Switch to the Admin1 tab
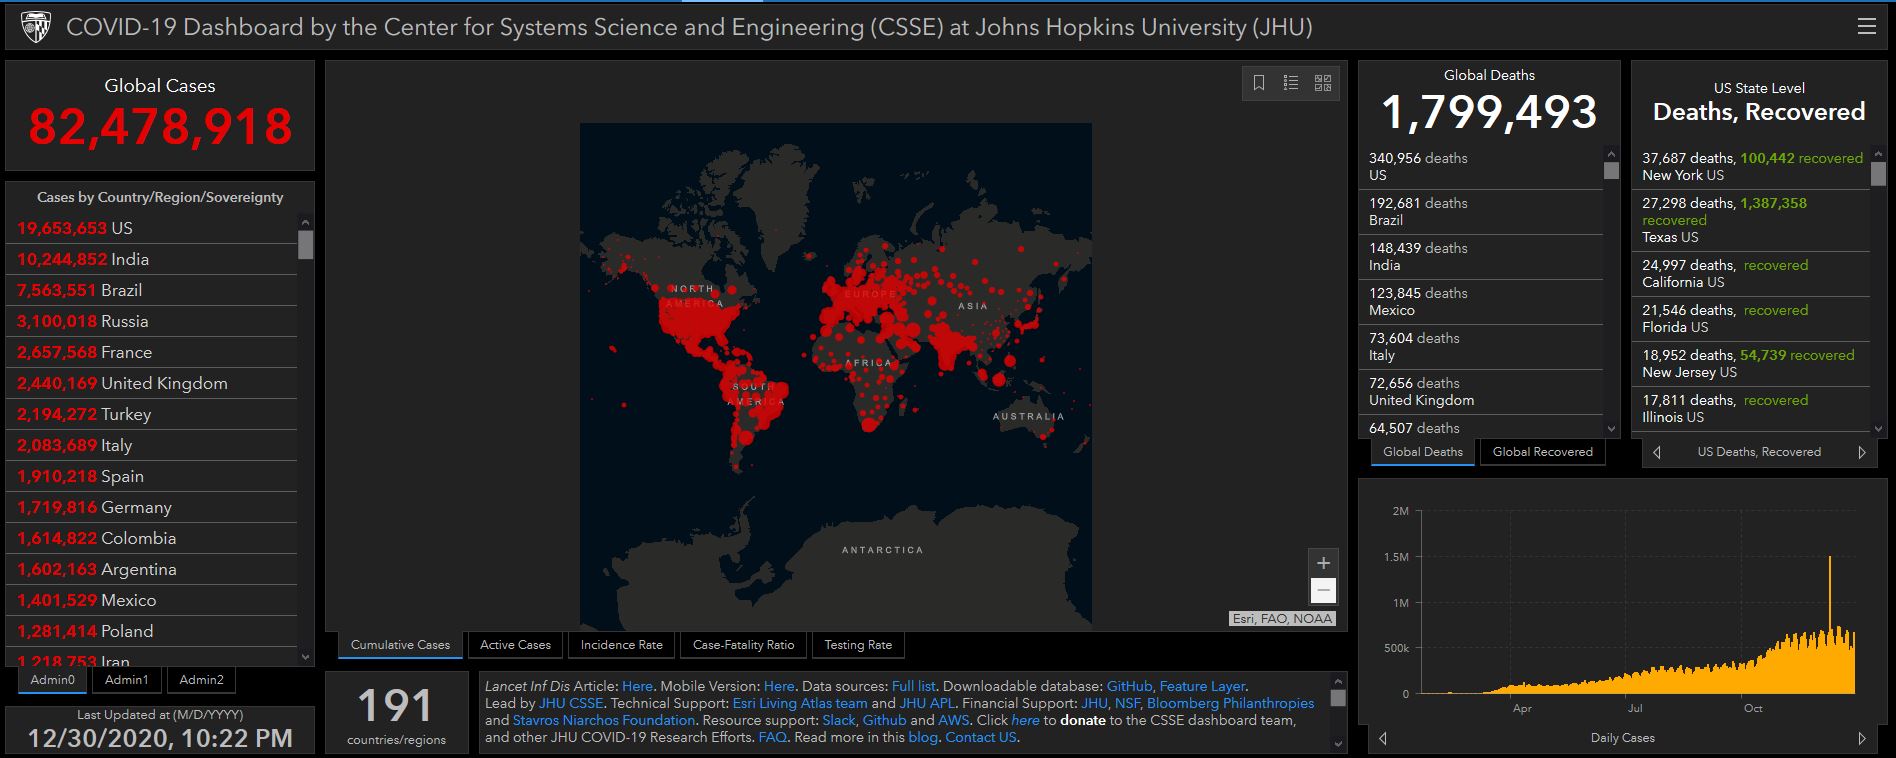Image resolution: width=1896 pixels, height=758 pixels. point(127,680)
